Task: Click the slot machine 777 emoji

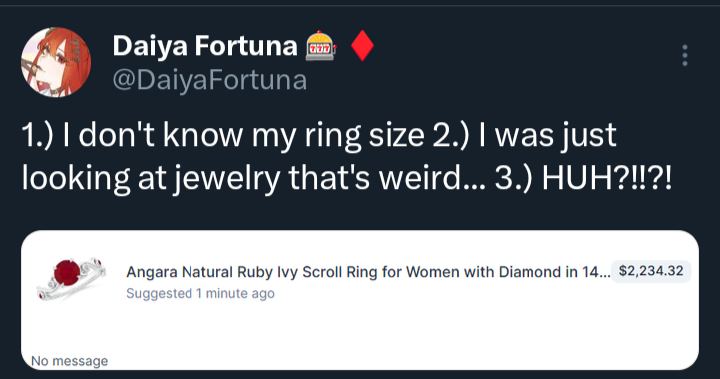Action: tap(321, 46)
